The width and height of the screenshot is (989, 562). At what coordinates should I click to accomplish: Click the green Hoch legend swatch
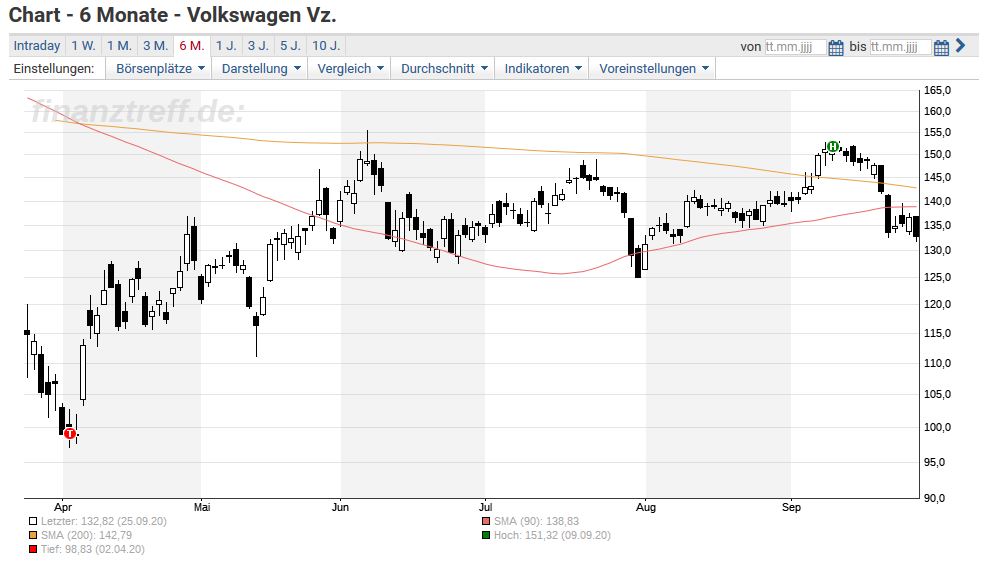coord(486,536)
